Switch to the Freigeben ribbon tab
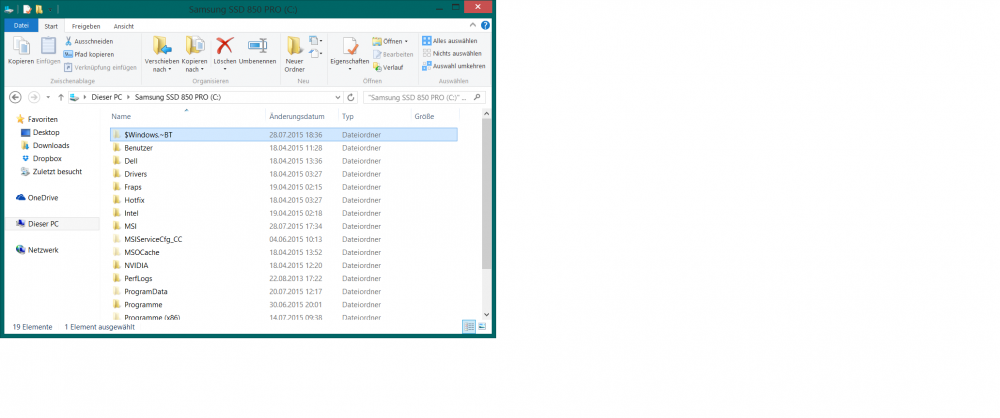 tap(86, 25)
